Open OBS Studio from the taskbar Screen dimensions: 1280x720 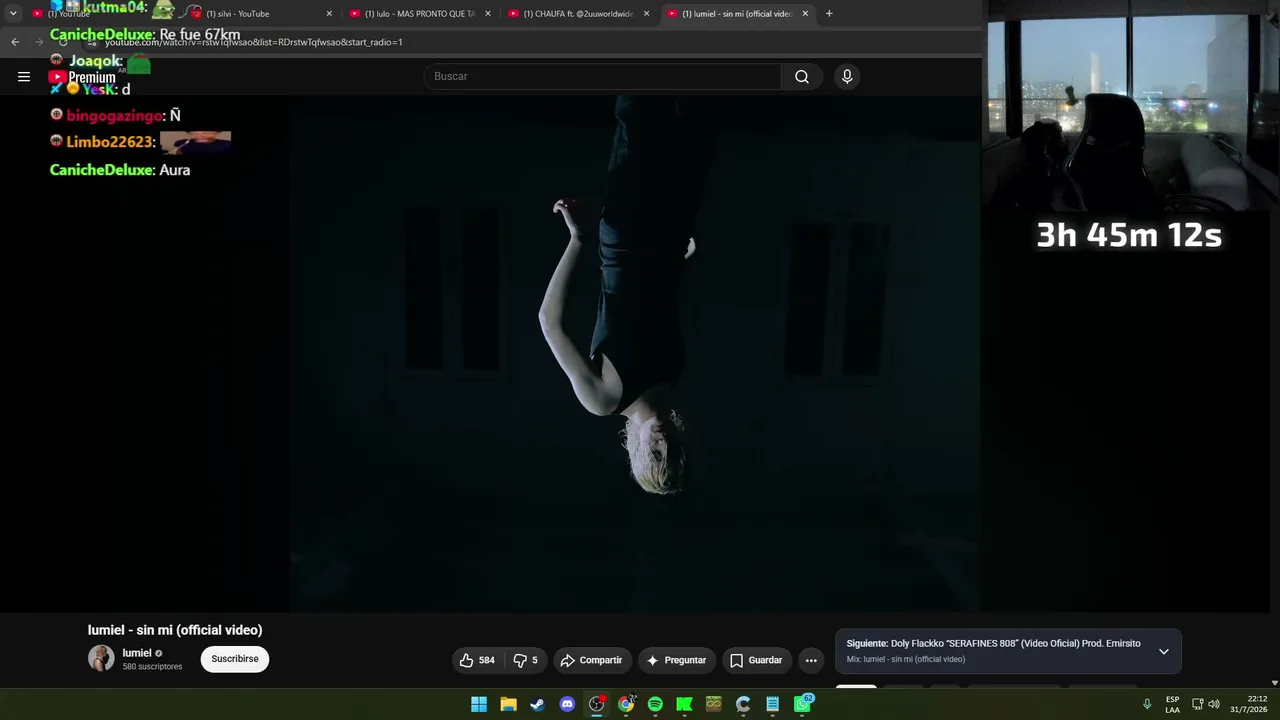(597, 704)
